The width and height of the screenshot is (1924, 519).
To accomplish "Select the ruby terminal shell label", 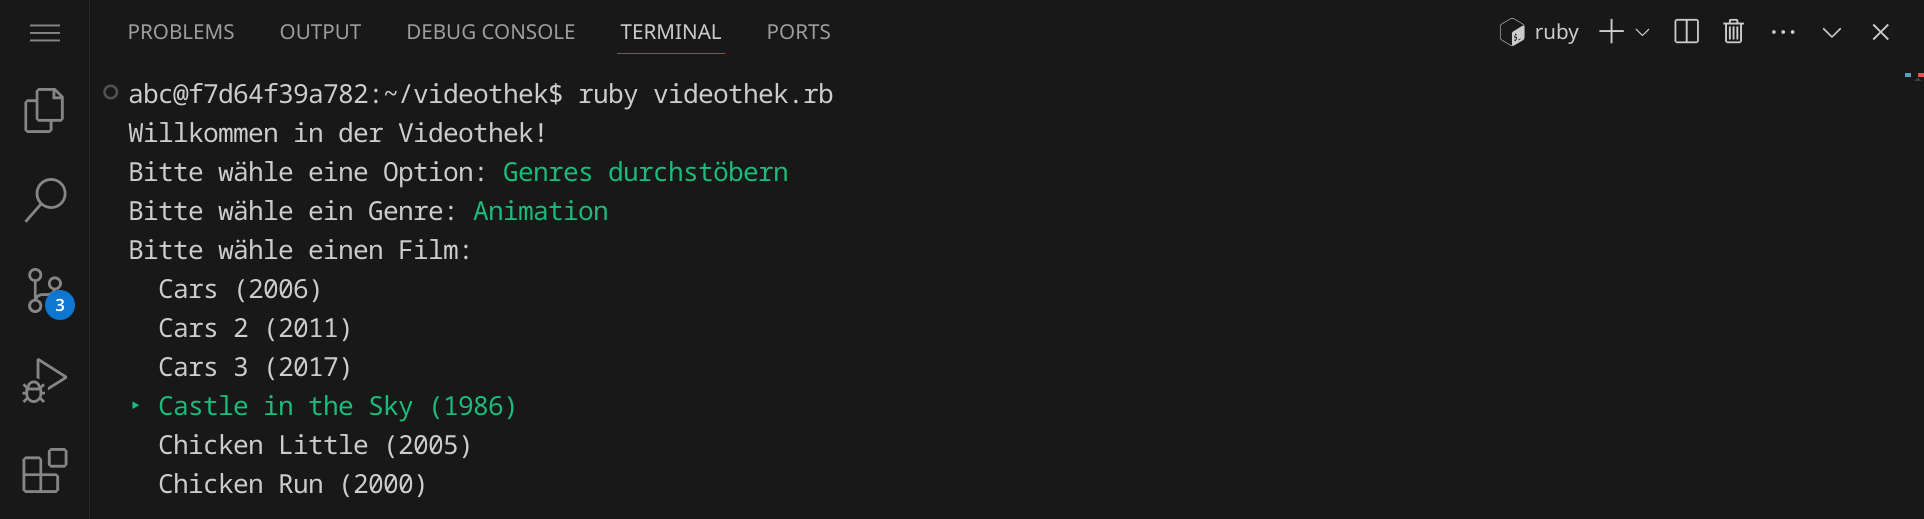I will click(x=1540, y=32).
